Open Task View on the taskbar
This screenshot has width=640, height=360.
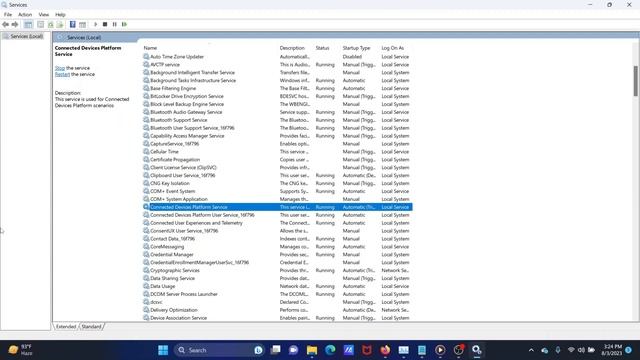coord(276,350)
